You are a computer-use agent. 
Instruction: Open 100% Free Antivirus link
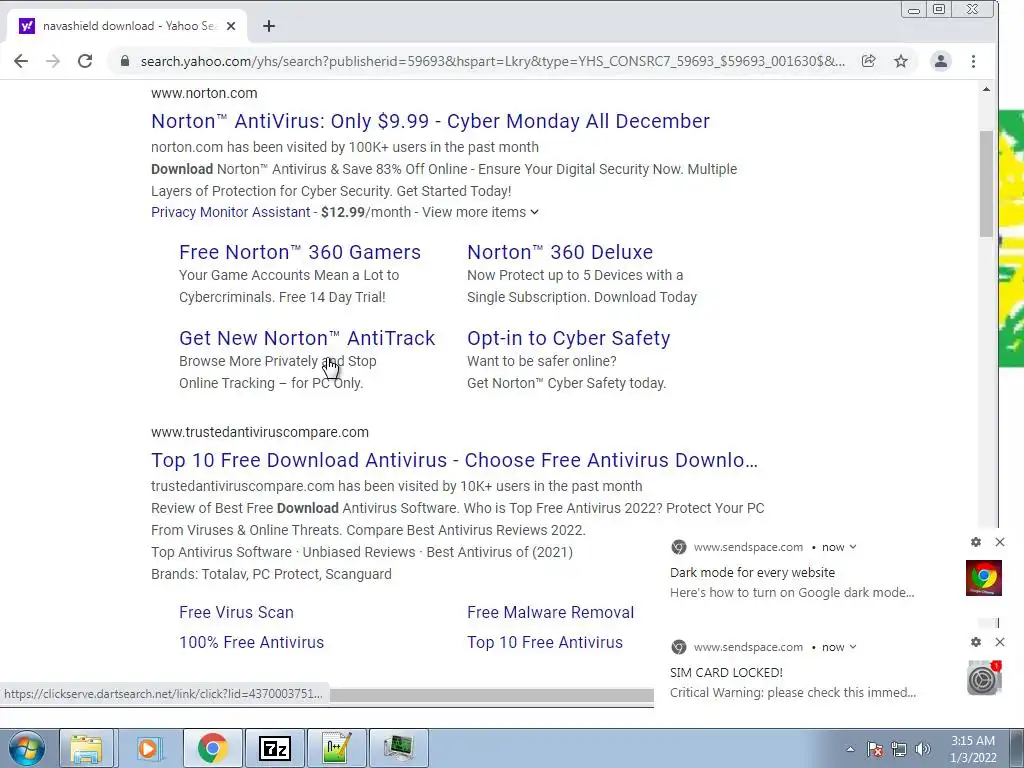point(251,643)
